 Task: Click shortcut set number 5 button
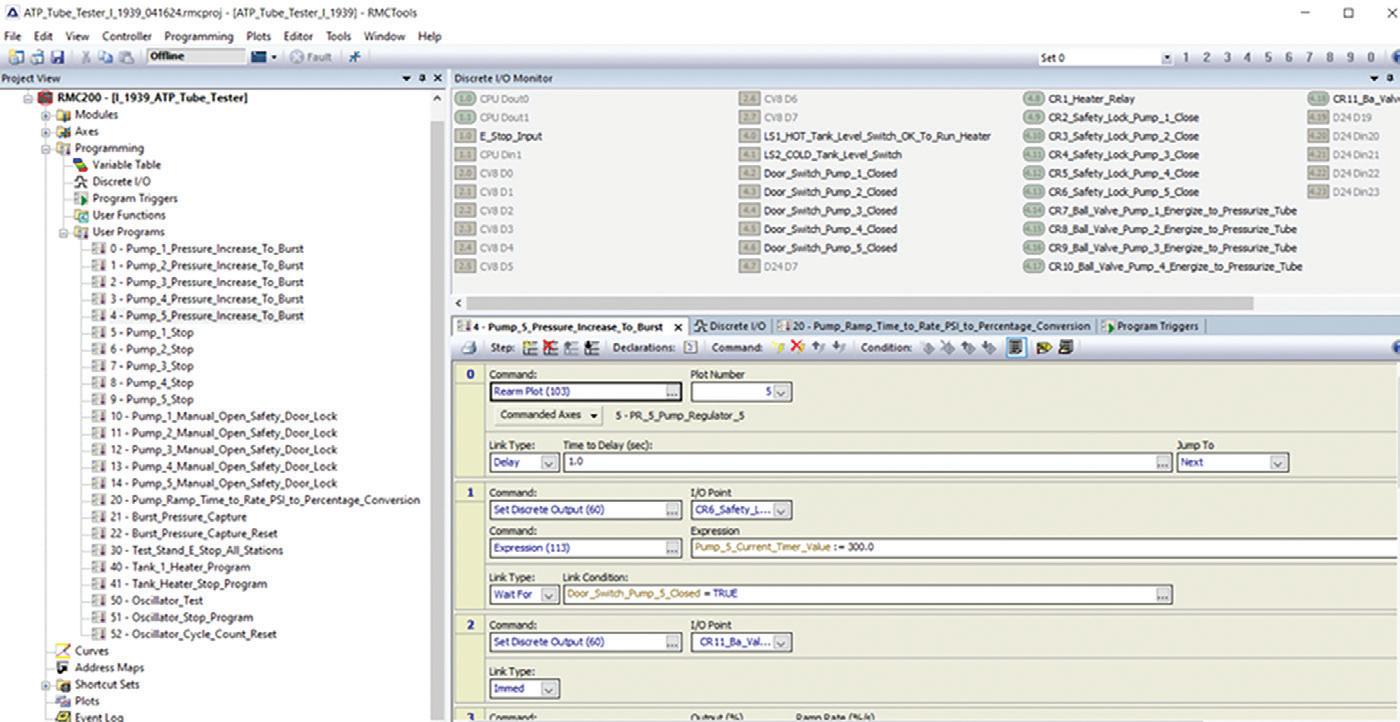(x=1268, y=57)
